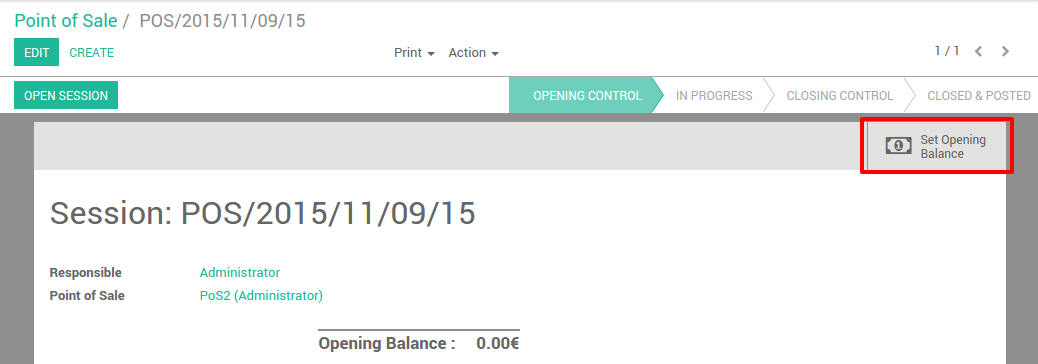Click the EDIT button

(x=36, y=52)
